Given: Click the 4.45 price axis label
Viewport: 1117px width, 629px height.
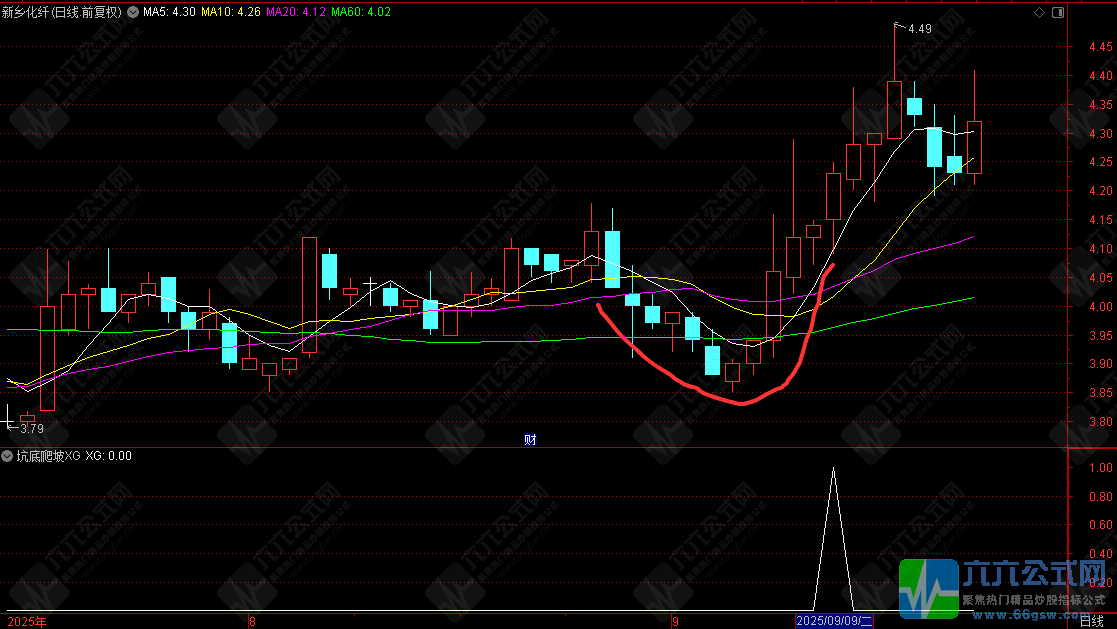Looking at the screenshot, I should 1101,47.
